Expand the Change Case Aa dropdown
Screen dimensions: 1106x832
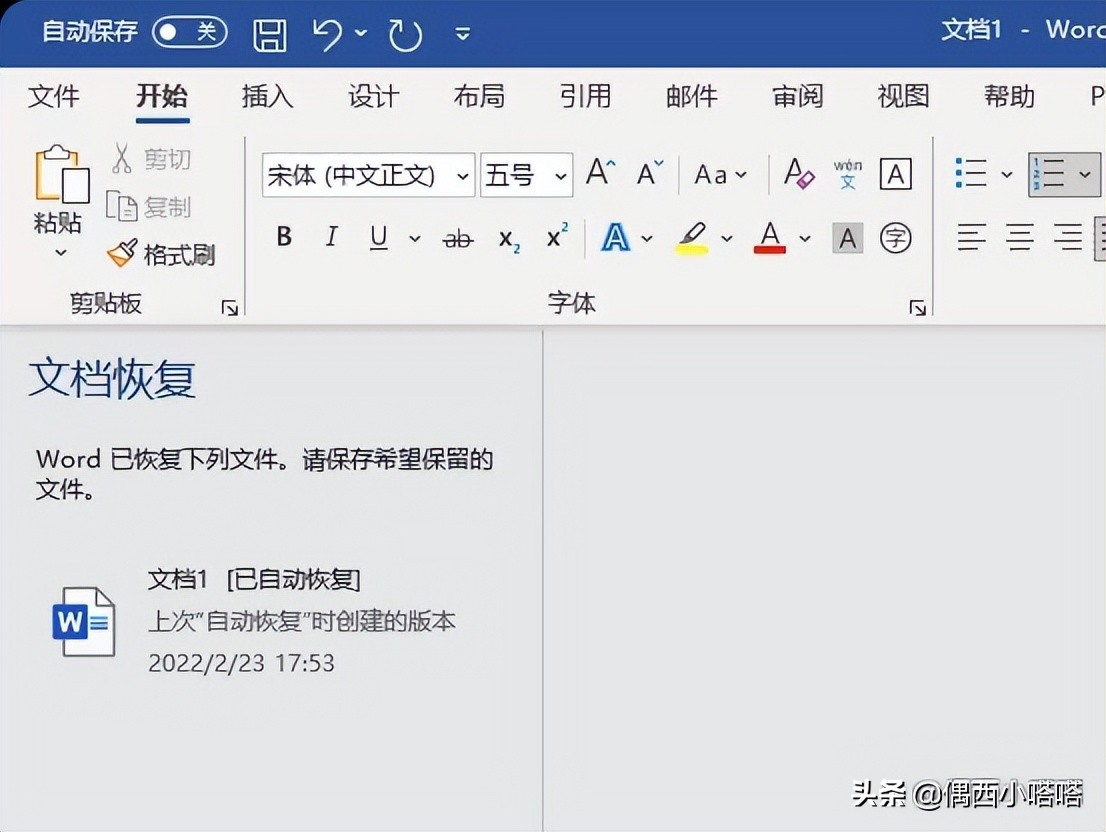click(721, 175)
